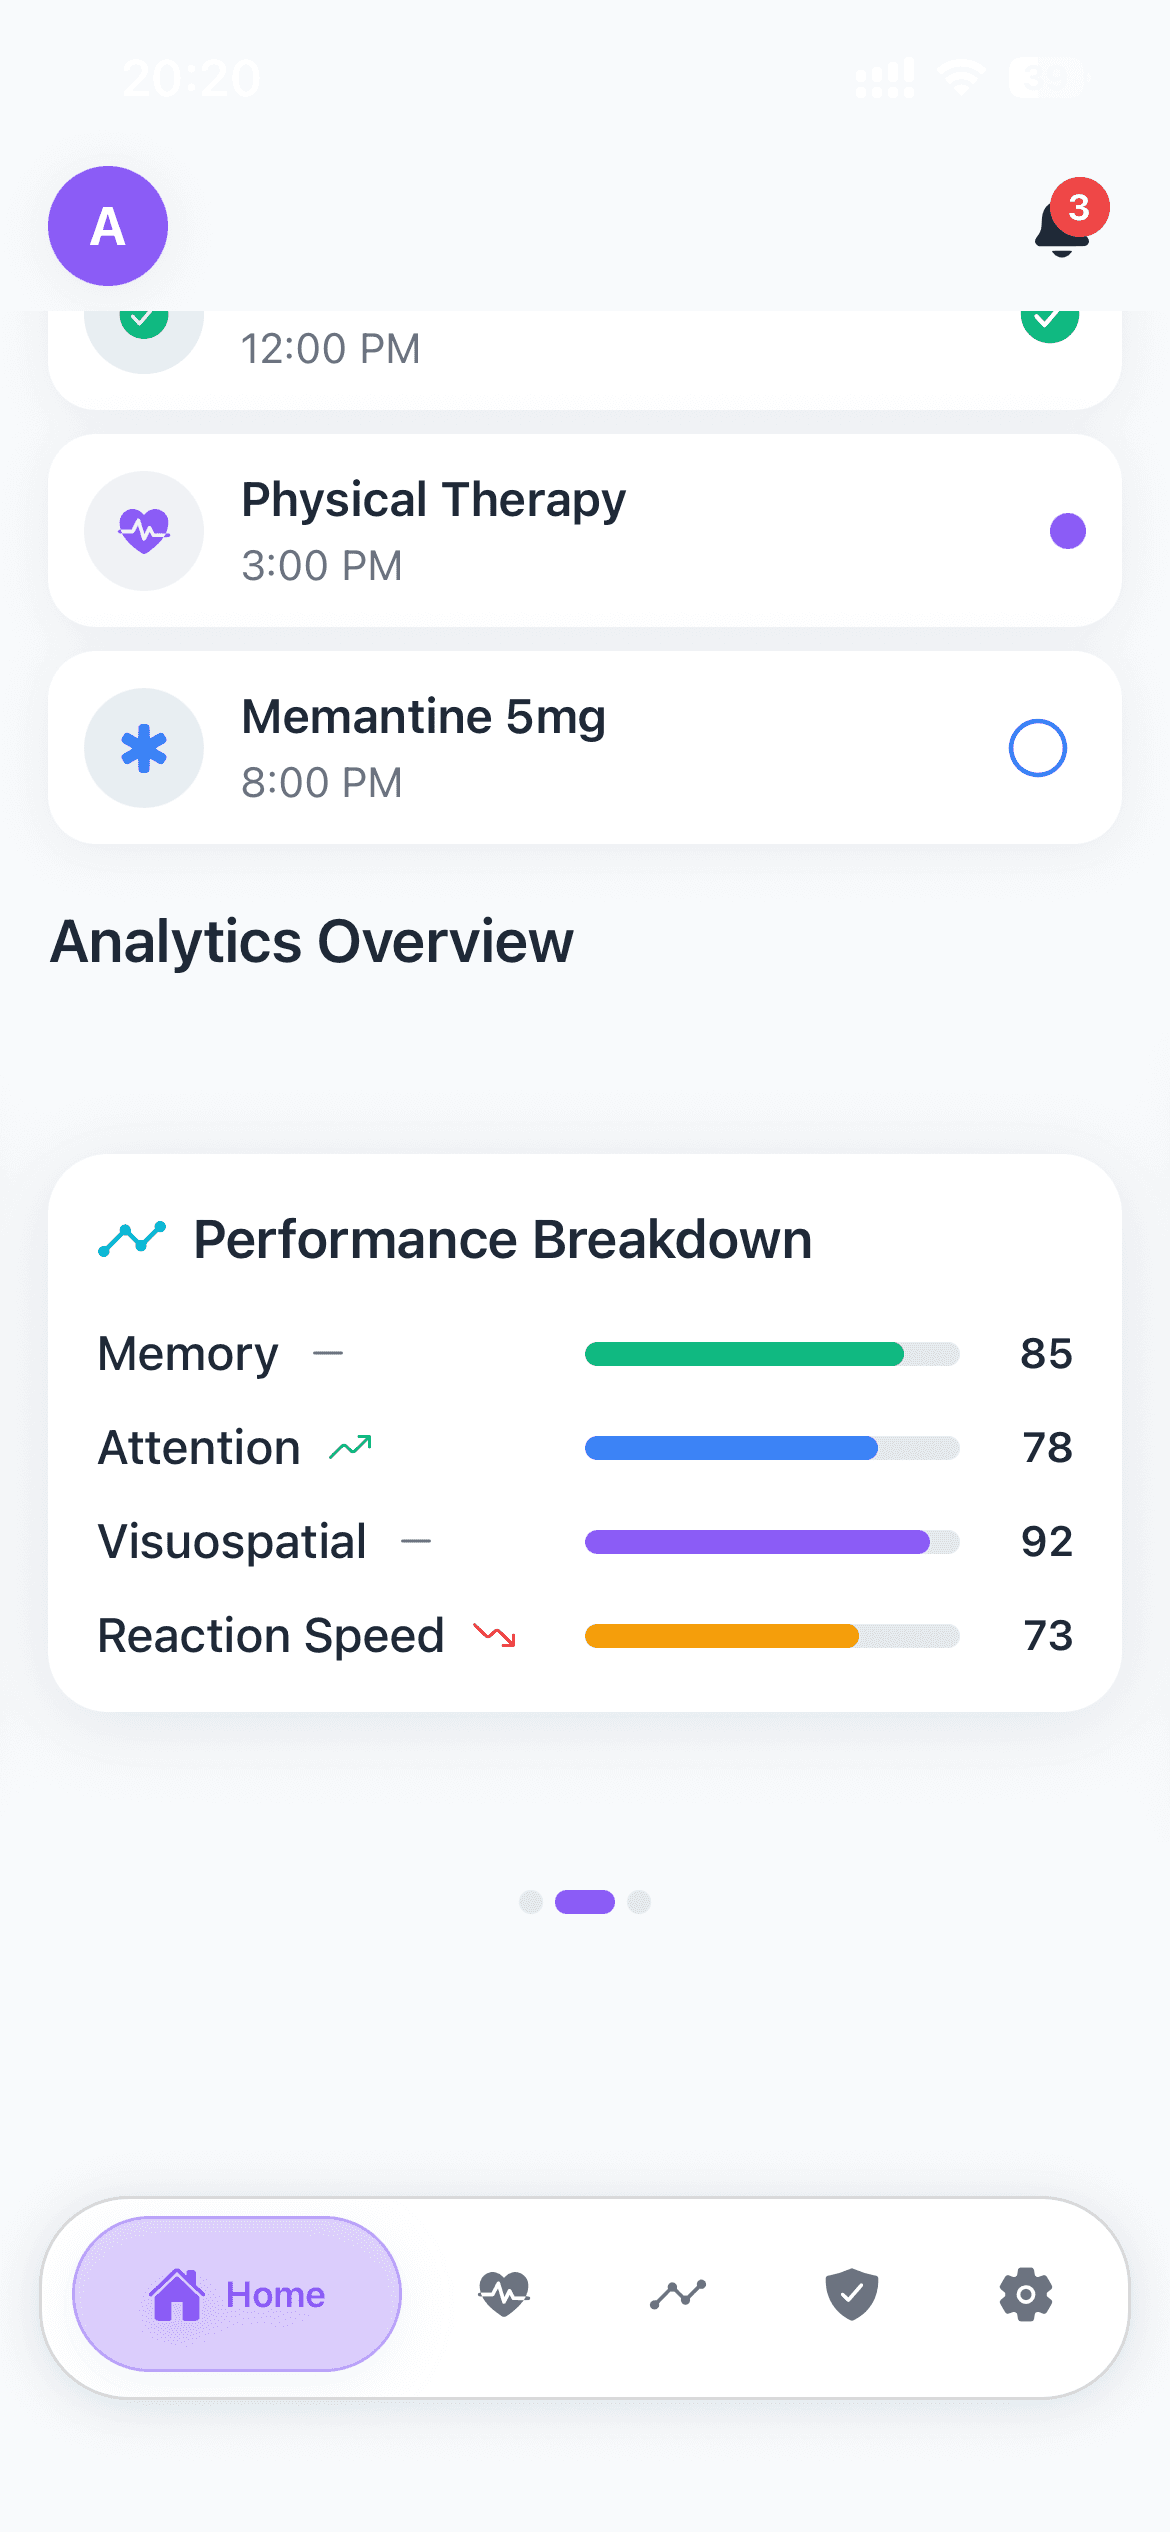Image resolution: width=1170 pixels, height=2532 pixels.
Task: Tap the Memory score progress bar
Action: point(771,1354)
